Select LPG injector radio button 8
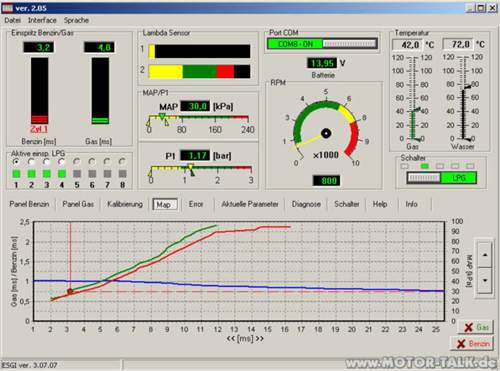500x371 pixels. [x=122, y=162]
